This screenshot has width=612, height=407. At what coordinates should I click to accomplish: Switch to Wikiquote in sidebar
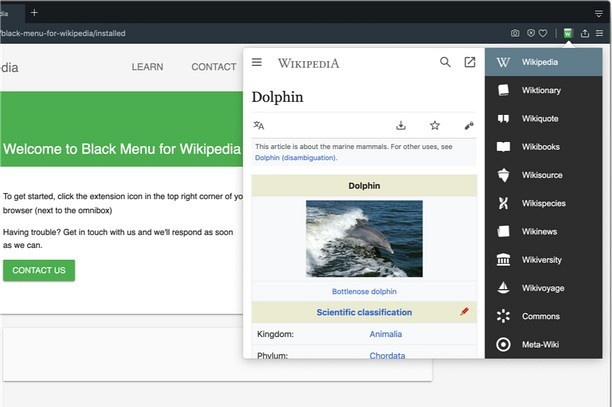pos(540,118)
